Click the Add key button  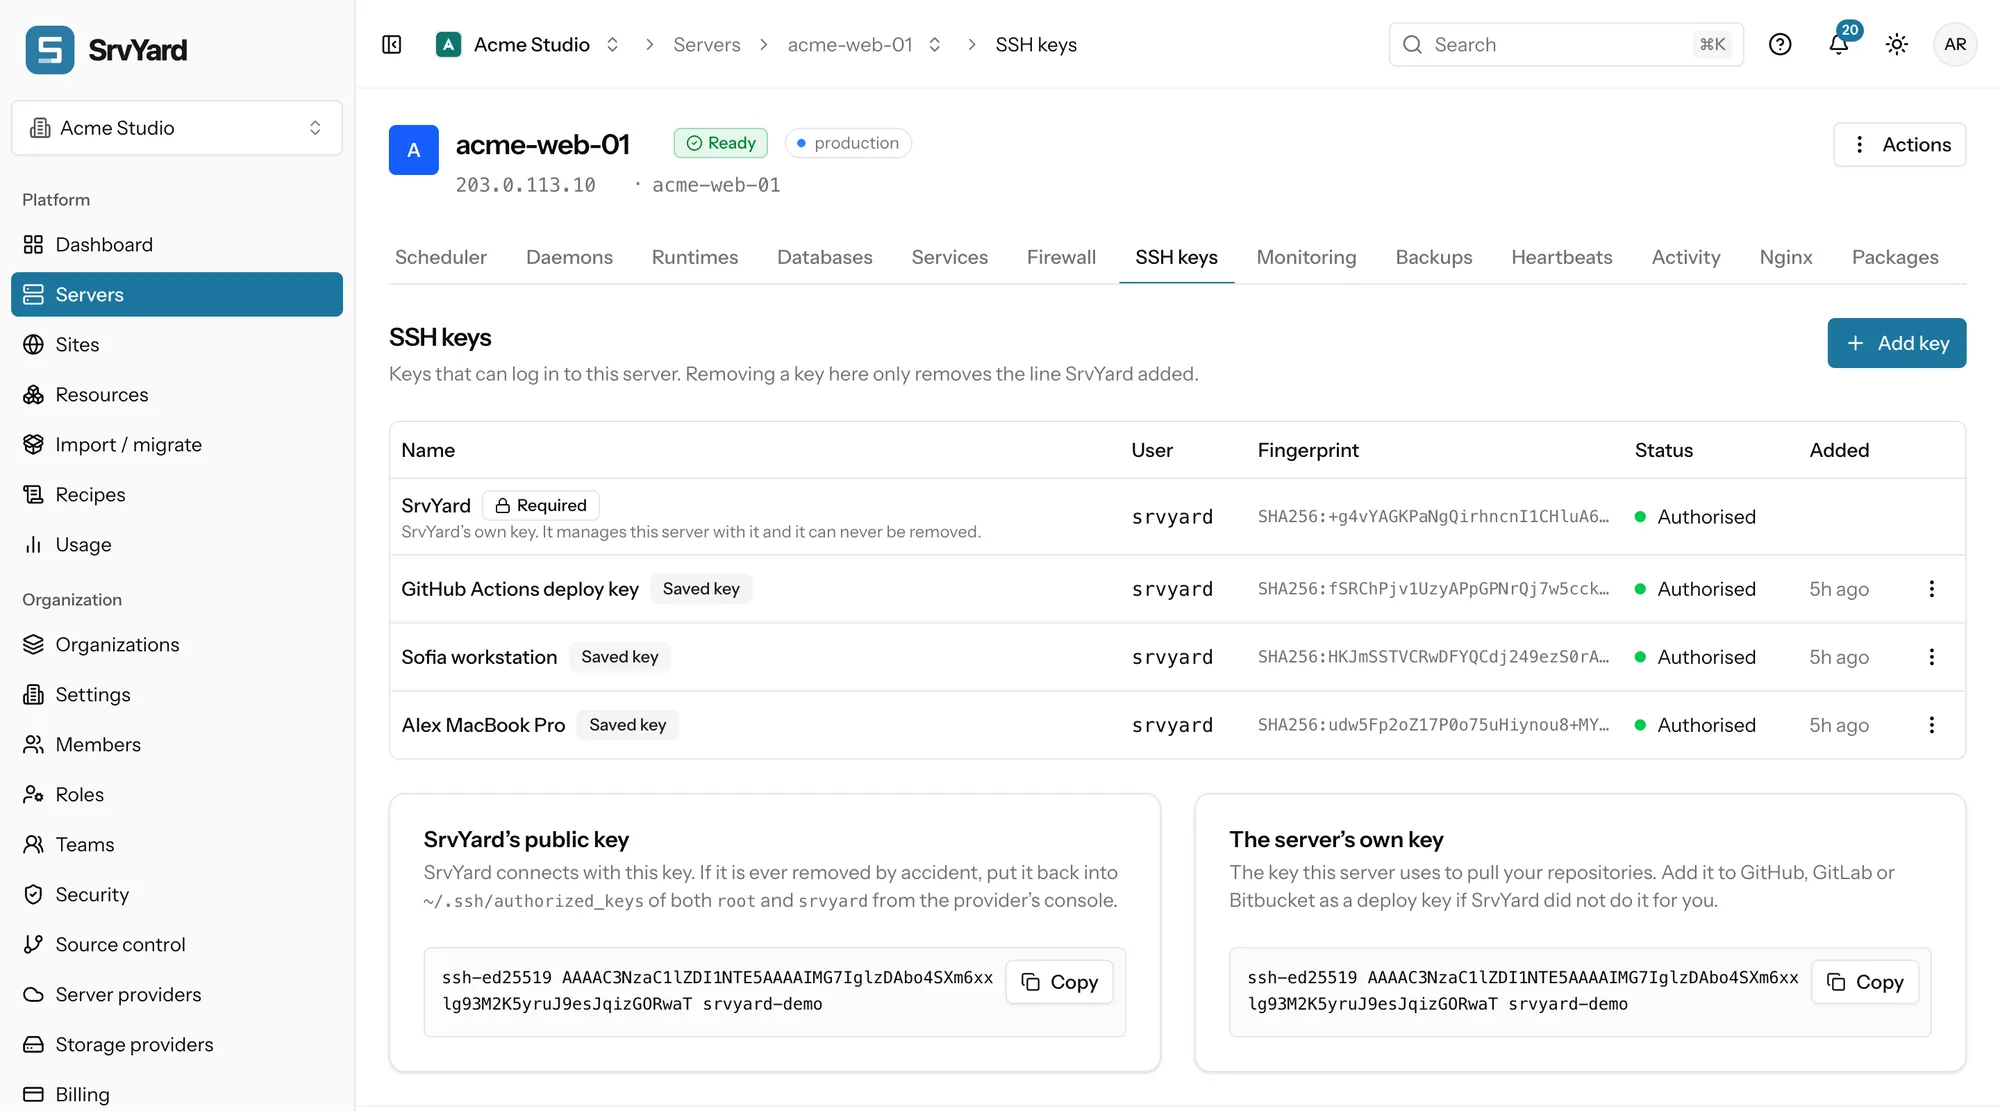pyautogui.click(x=1897, y=343)
